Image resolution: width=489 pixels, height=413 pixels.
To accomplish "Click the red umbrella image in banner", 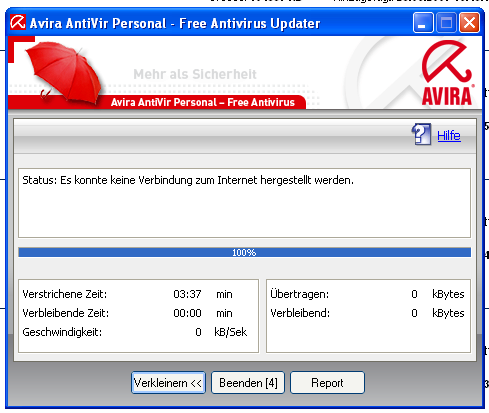I will tap(63, 72).
